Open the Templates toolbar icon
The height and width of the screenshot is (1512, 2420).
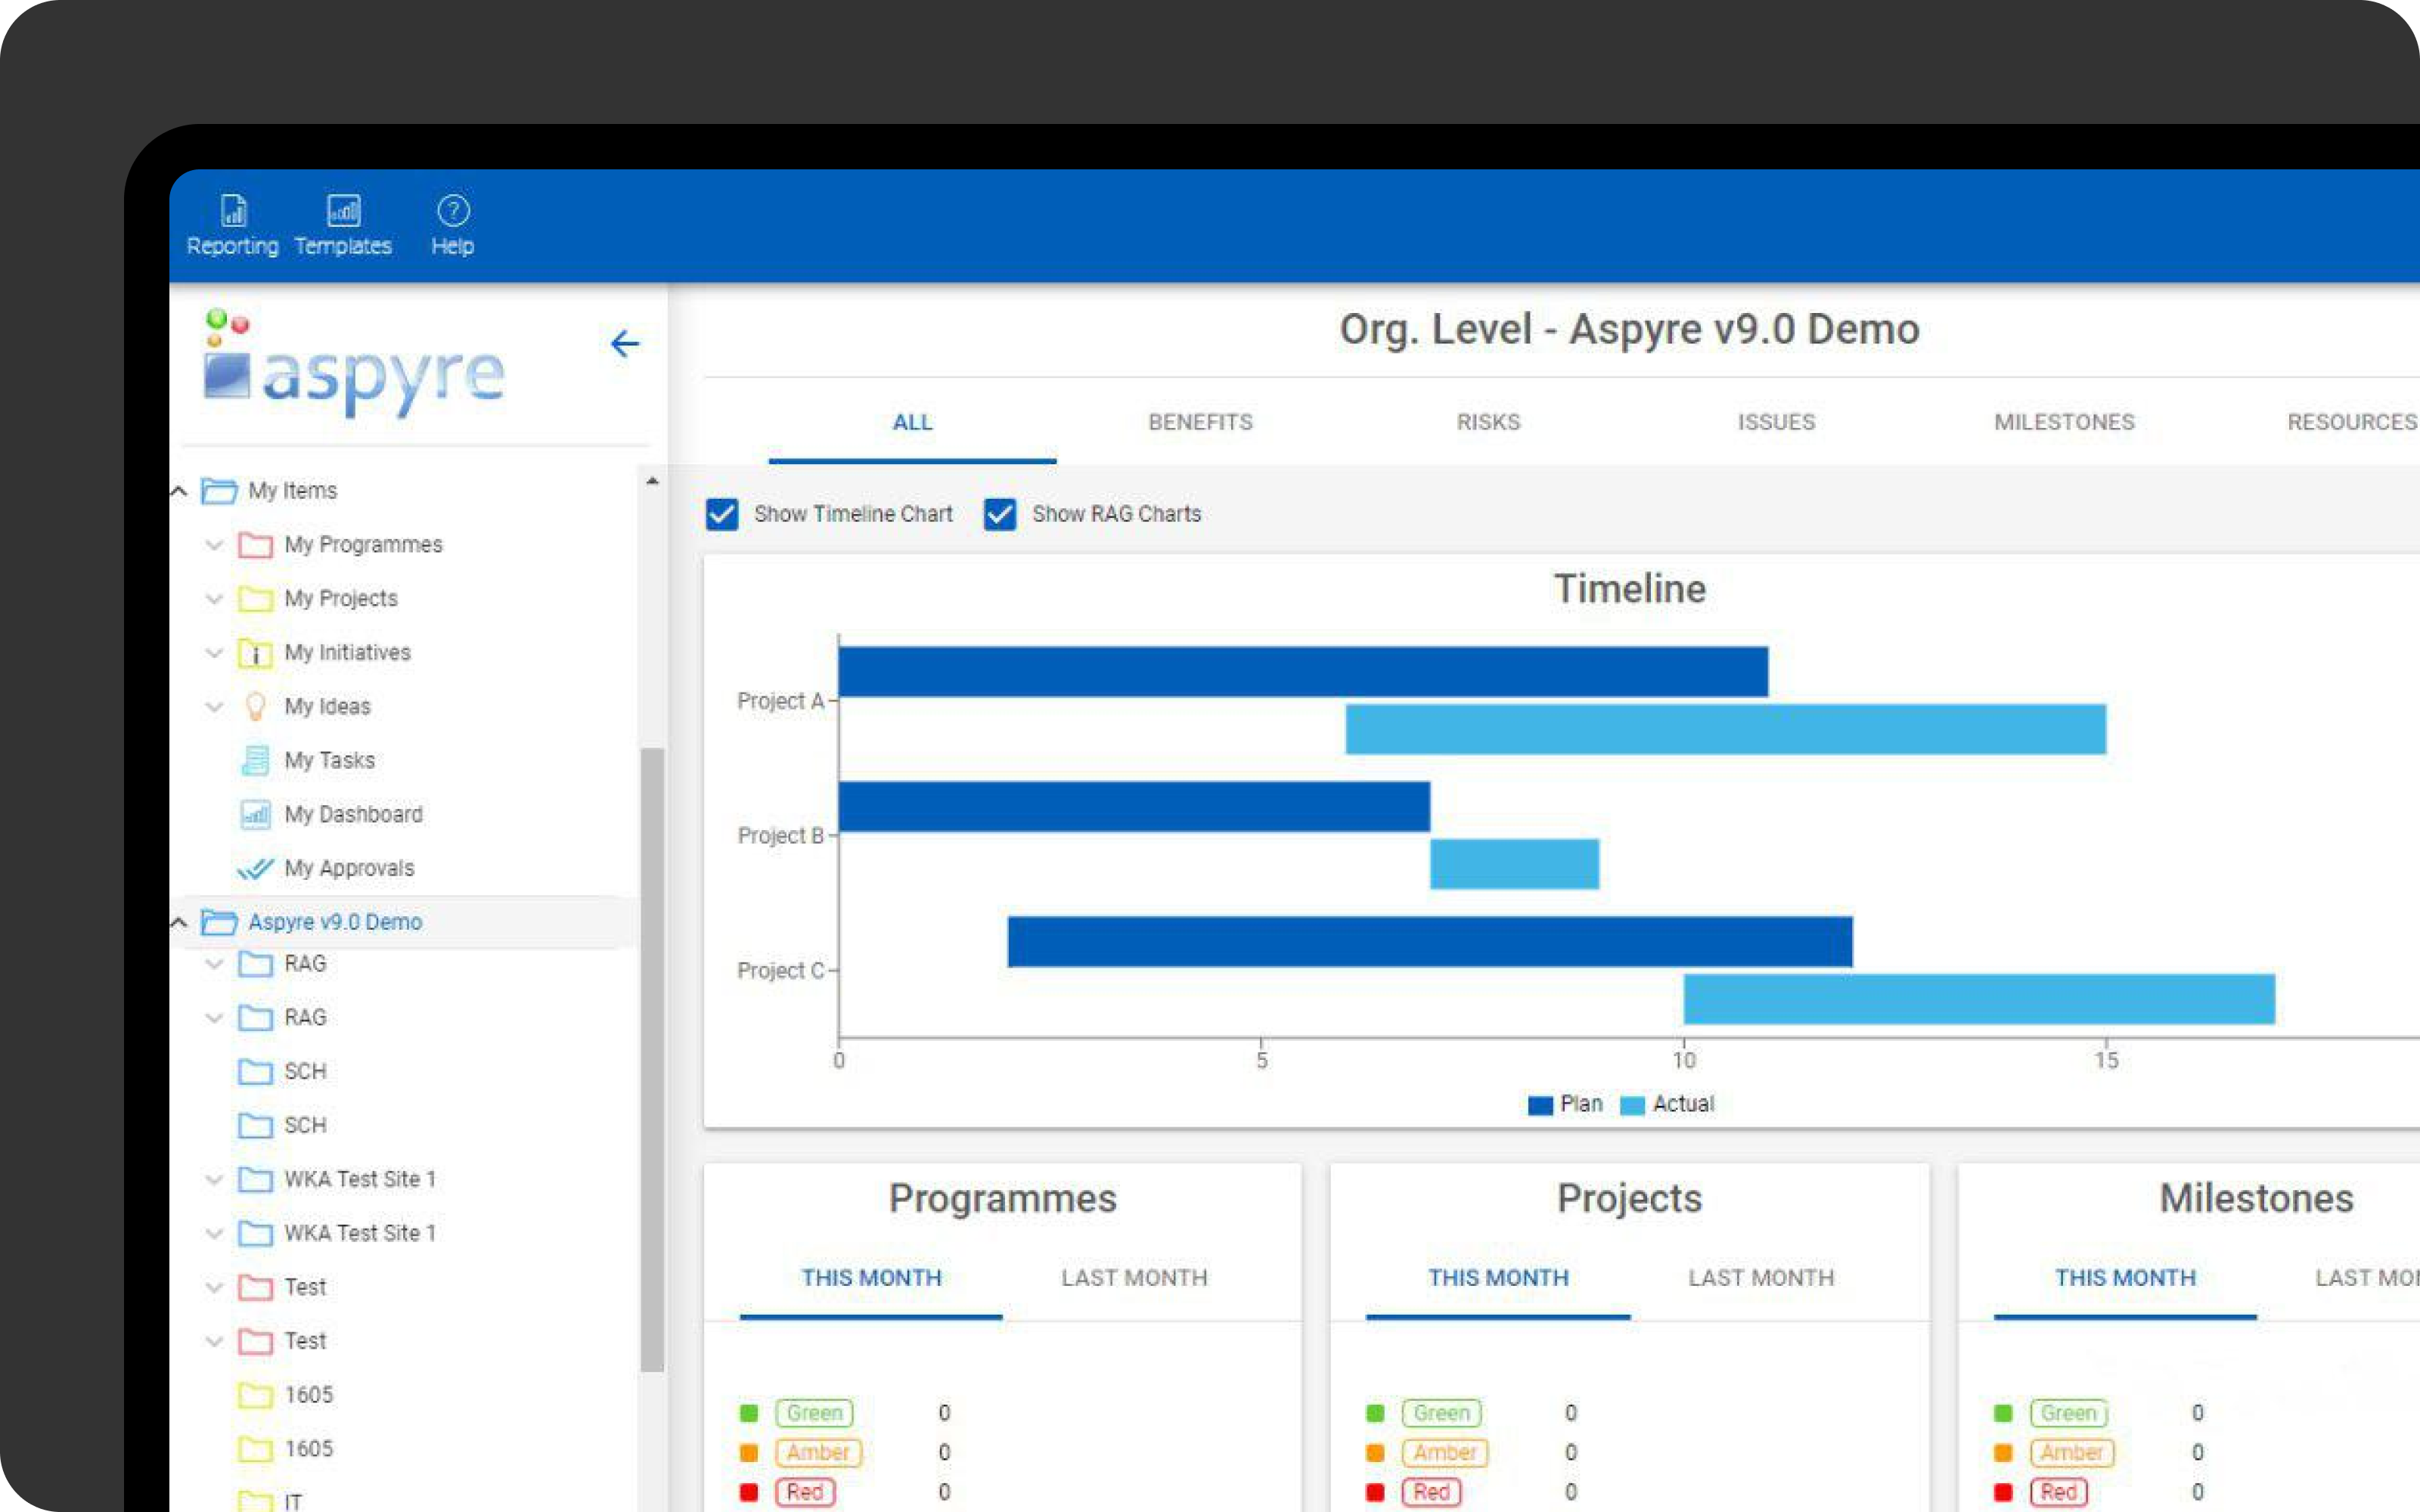[x=343, y=211]
